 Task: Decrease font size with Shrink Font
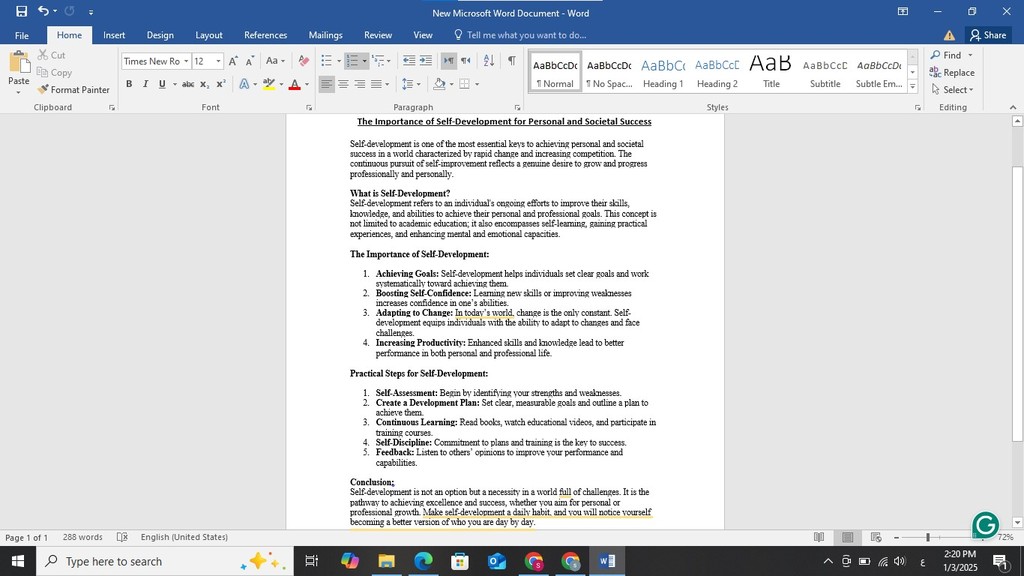coord(249,61)
